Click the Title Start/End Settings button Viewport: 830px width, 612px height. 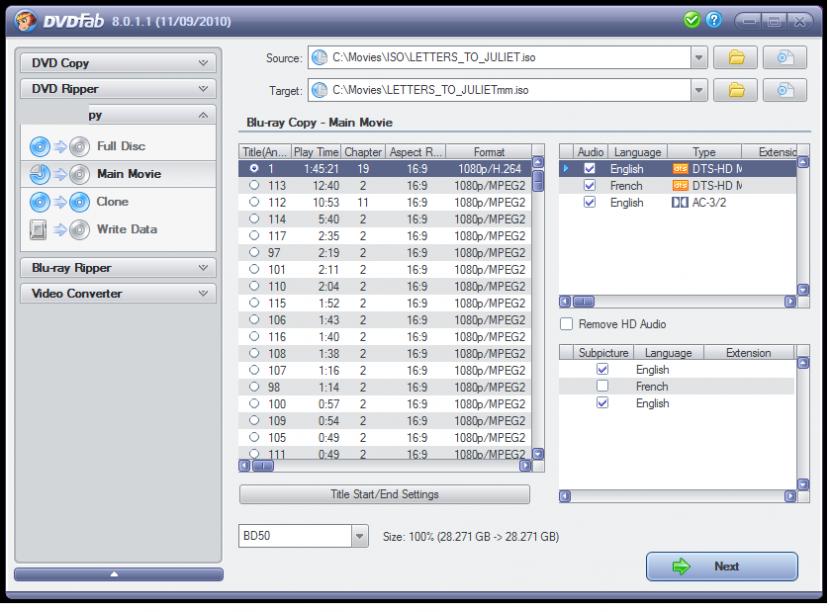point(384,494)
